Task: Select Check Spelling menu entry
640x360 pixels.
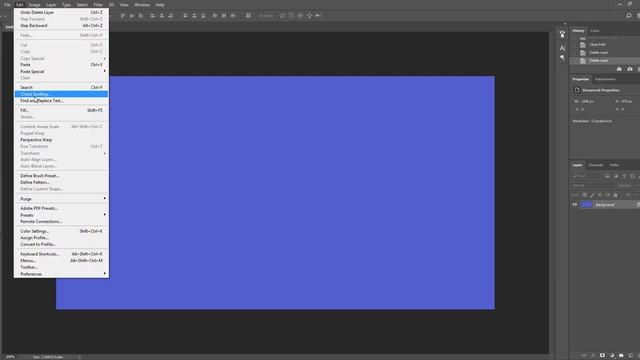Action: tap(61, 94)
